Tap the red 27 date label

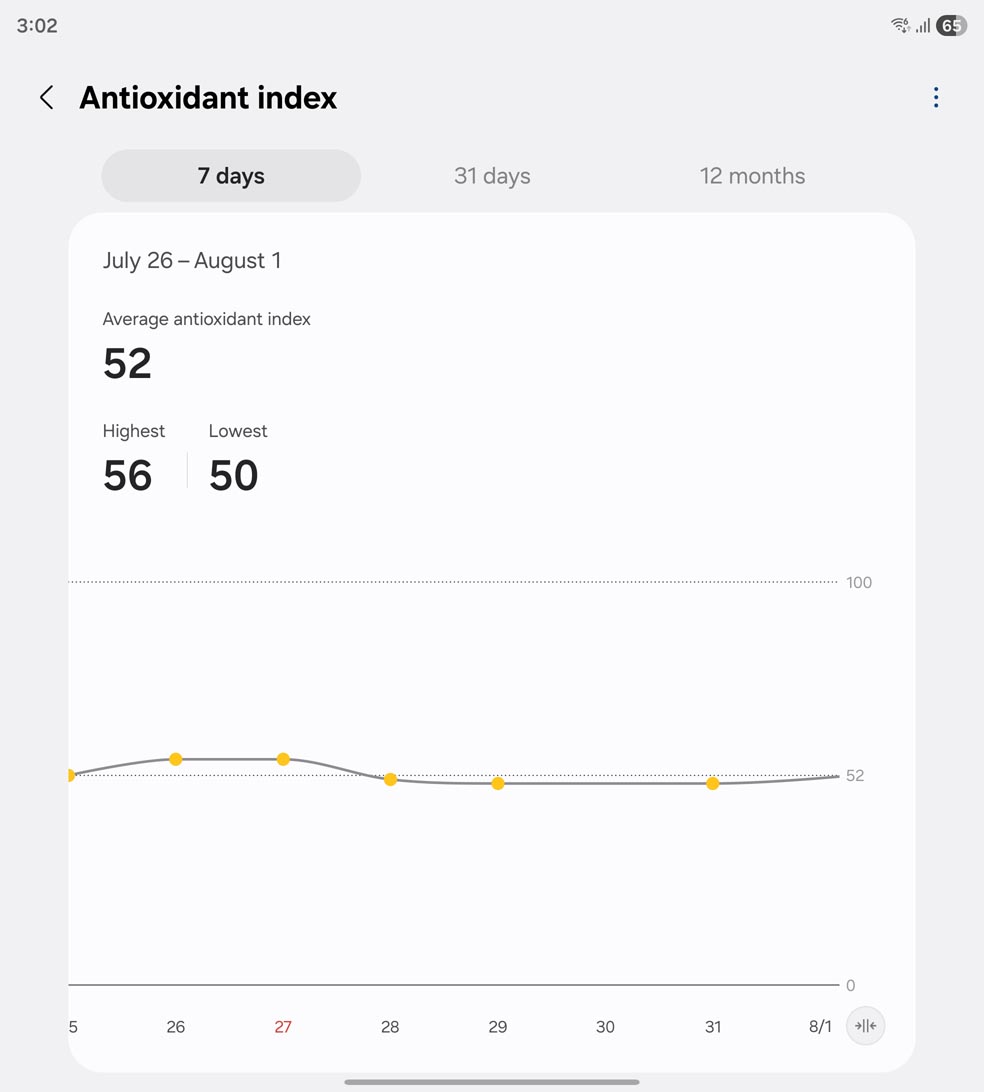283,1027
